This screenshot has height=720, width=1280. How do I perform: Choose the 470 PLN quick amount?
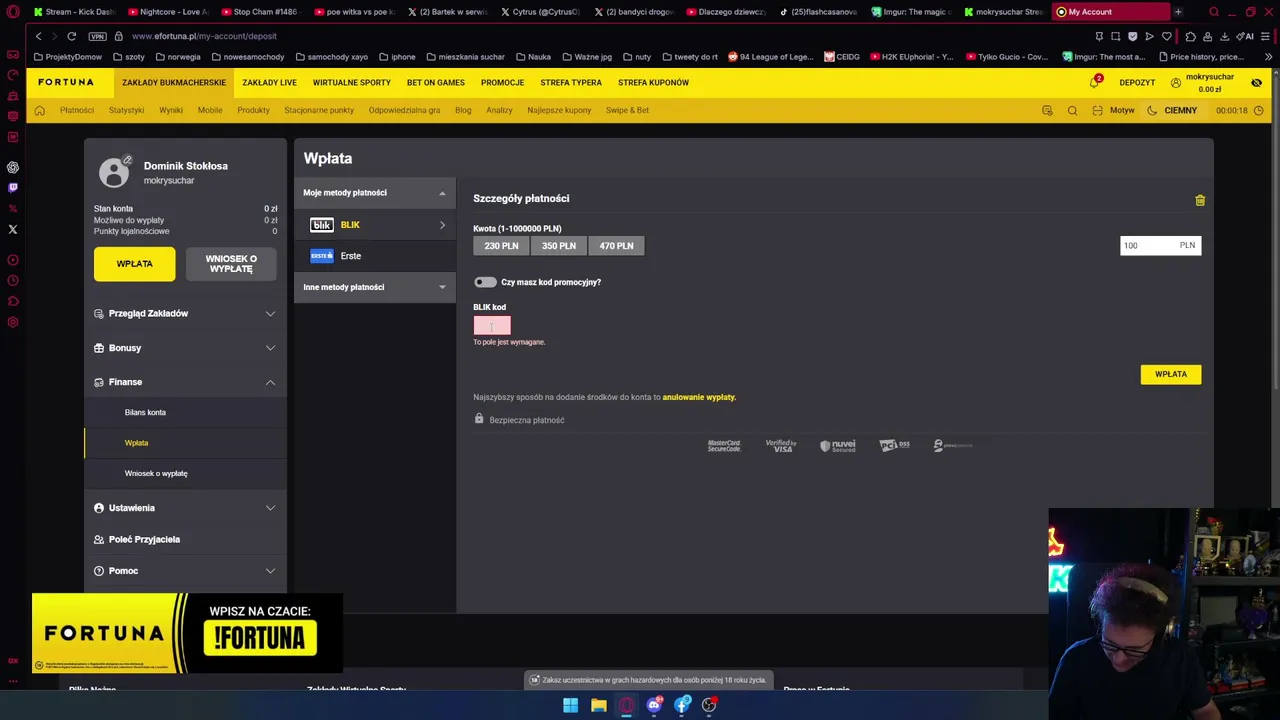pyautogui.click(x=616, y=246)
